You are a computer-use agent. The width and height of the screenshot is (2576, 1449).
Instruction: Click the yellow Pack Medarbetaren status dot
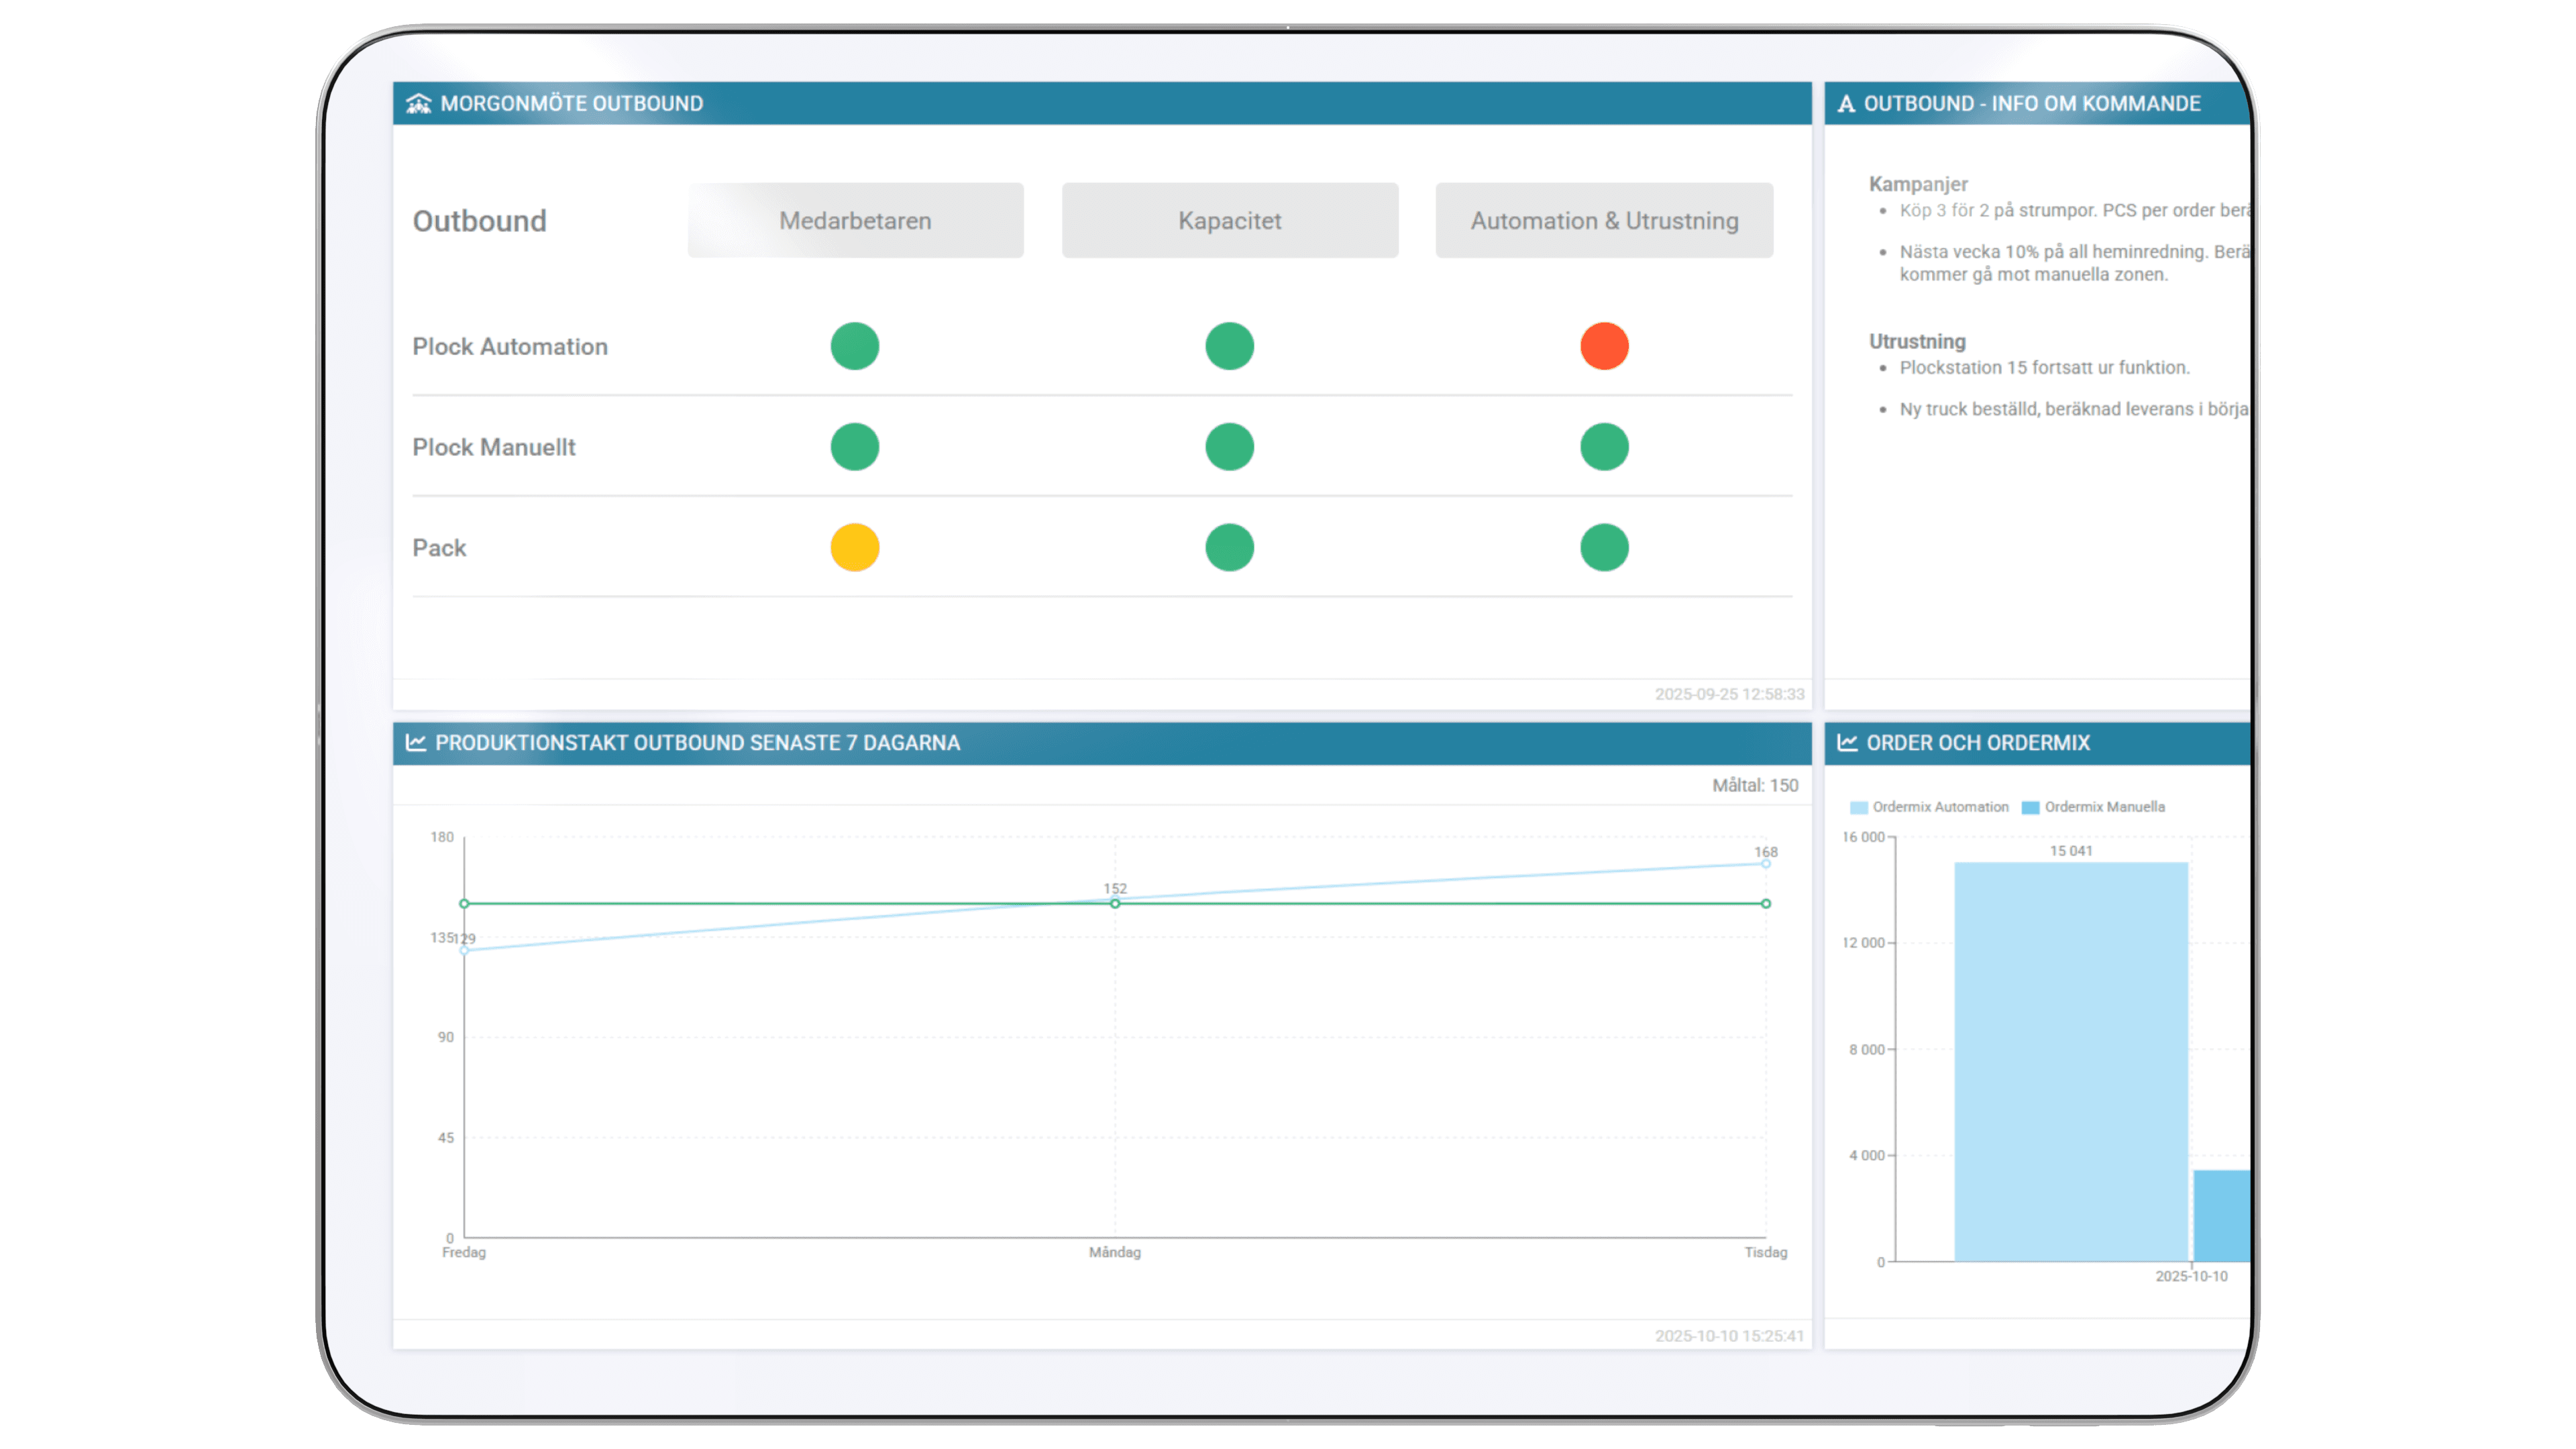pos(854,547)
